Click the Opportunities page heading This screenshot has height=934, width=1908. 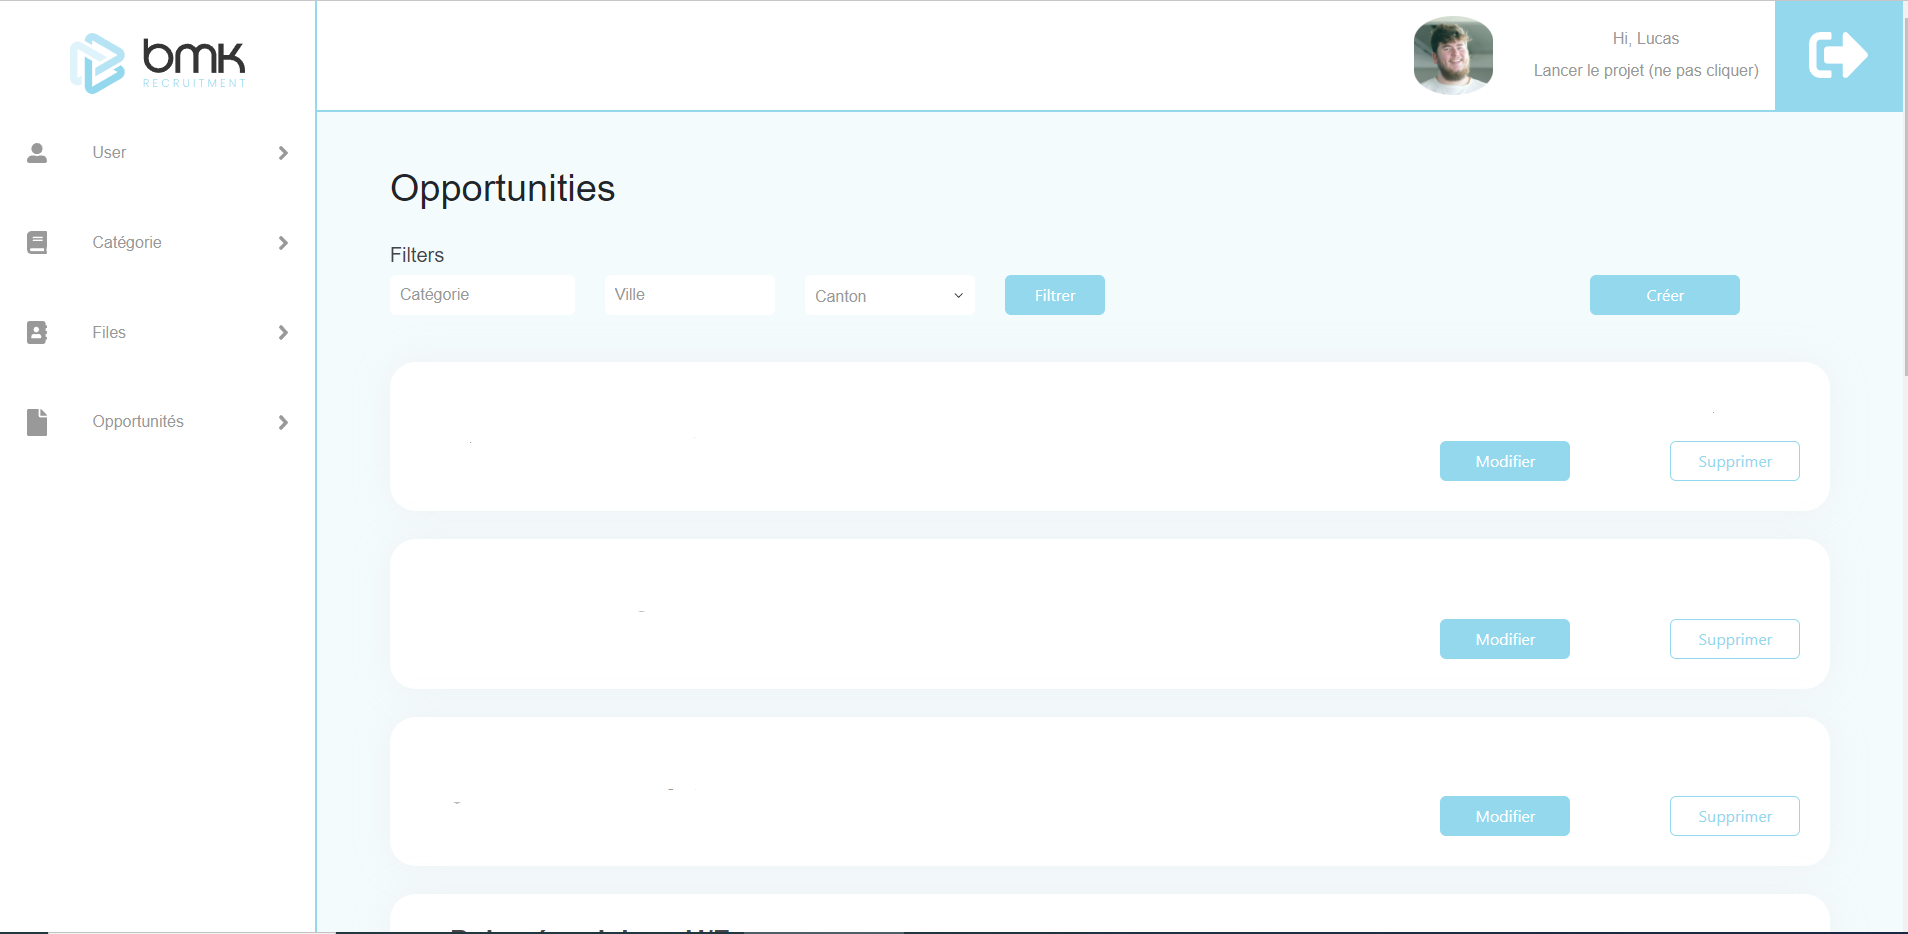(502, 188)
